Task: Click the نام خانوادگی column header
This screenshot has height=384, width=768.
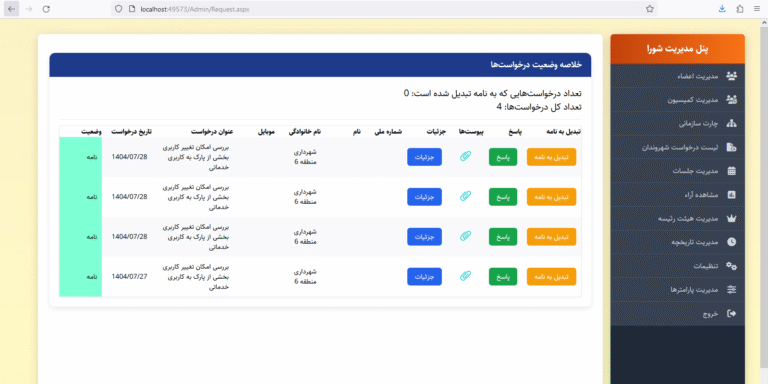Action: click(304, 132)
